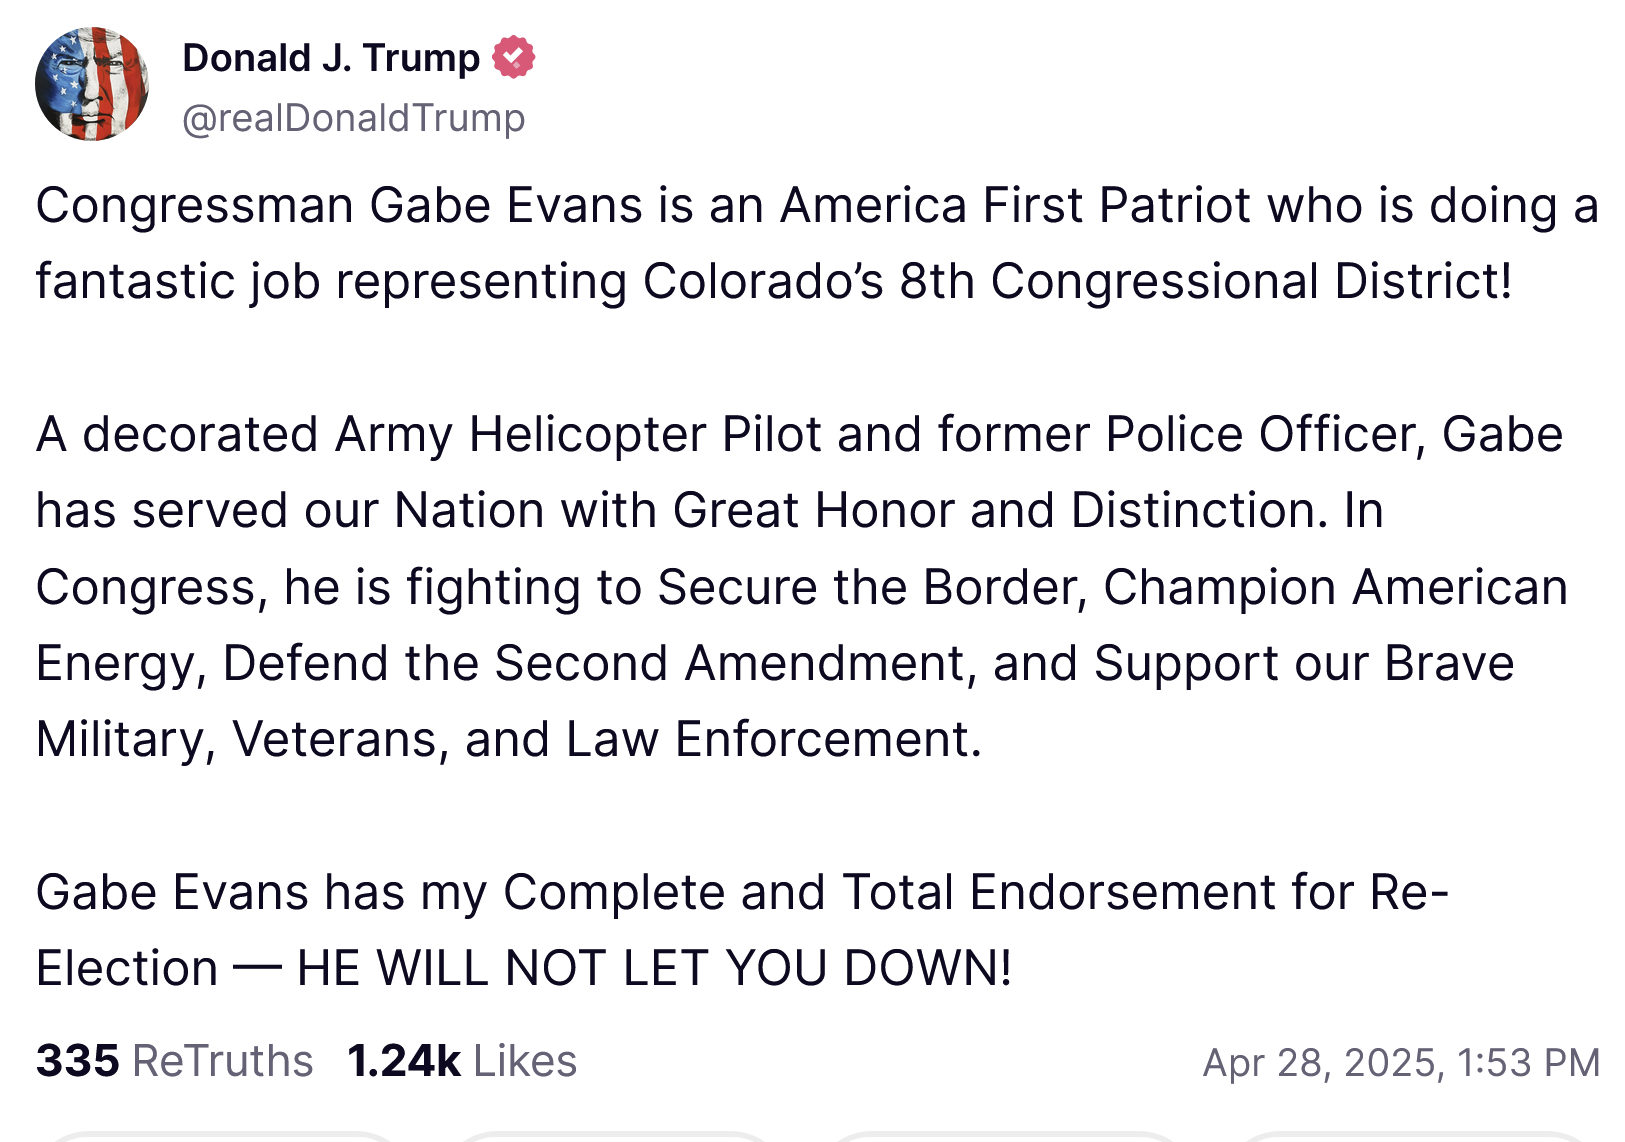Open the 1.24k Likes list

click(x=462, y=1061)
